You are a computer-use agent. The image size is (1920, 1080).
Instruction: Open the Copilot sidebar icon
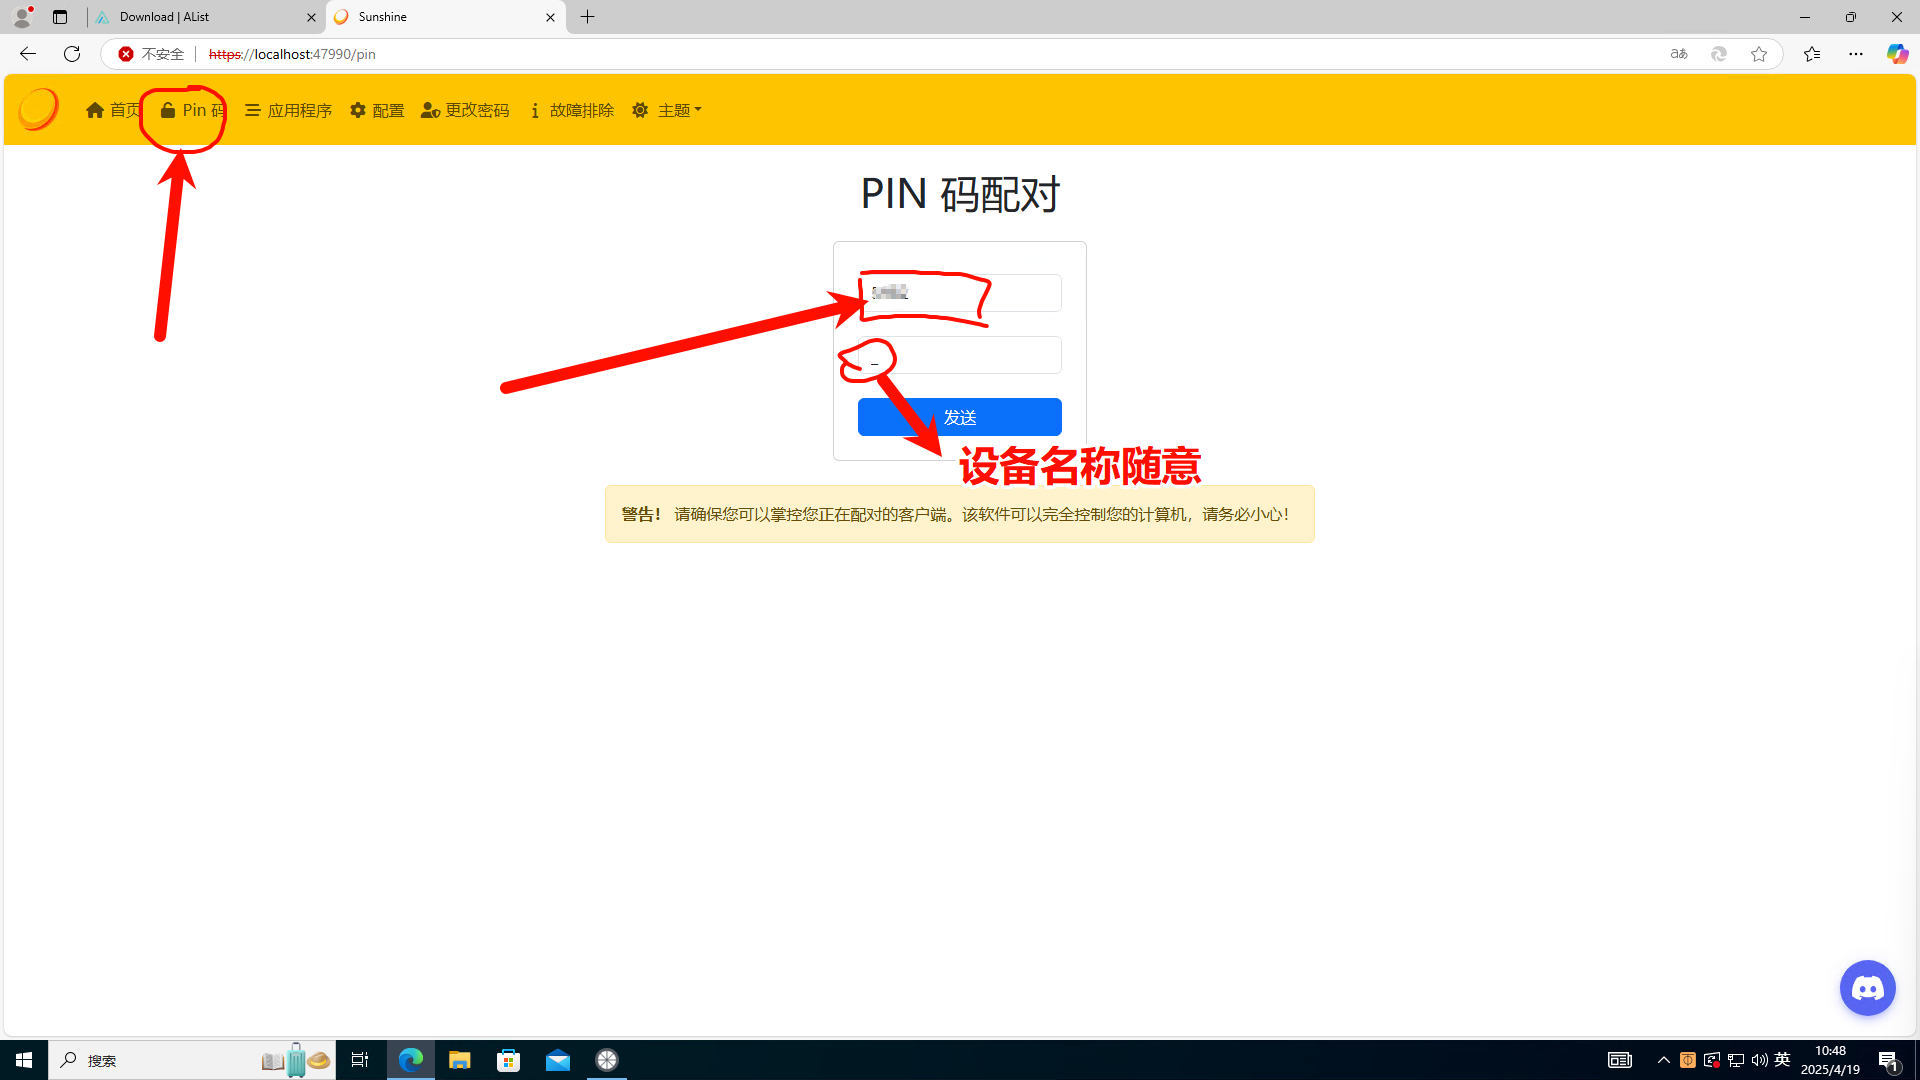point(1896,54)
